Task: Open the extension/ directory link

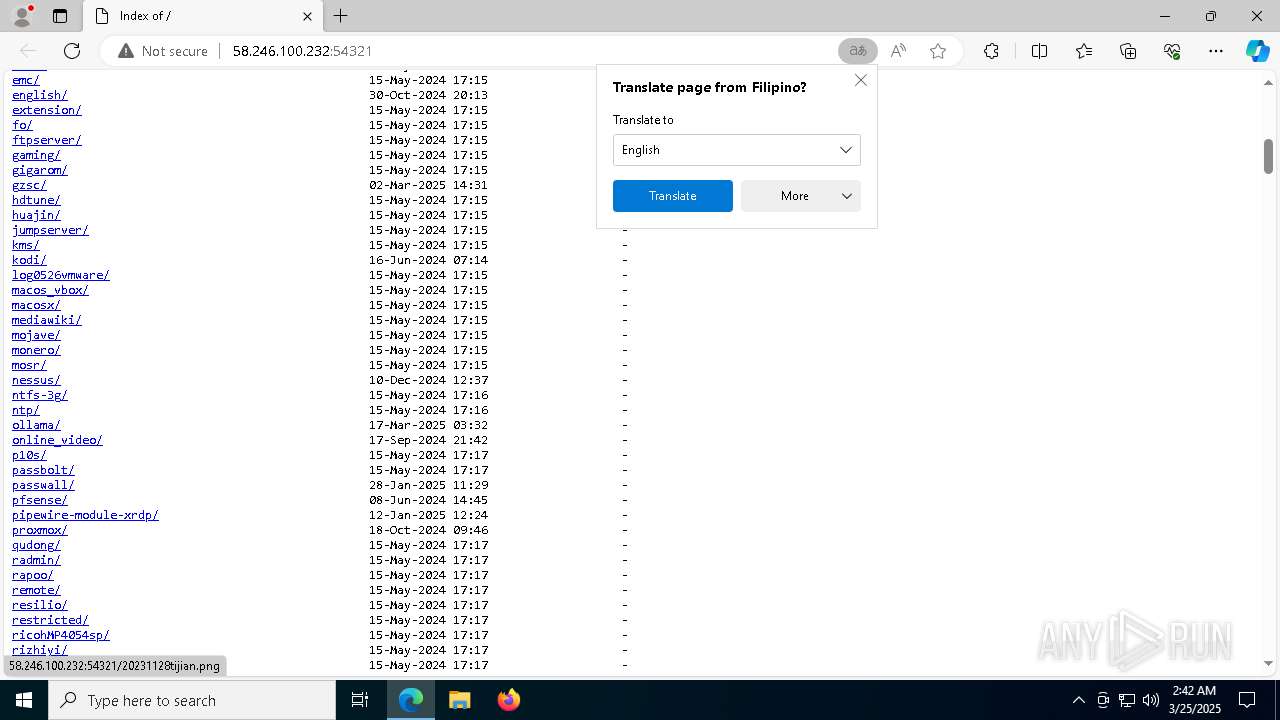Action: coord(47,110)
